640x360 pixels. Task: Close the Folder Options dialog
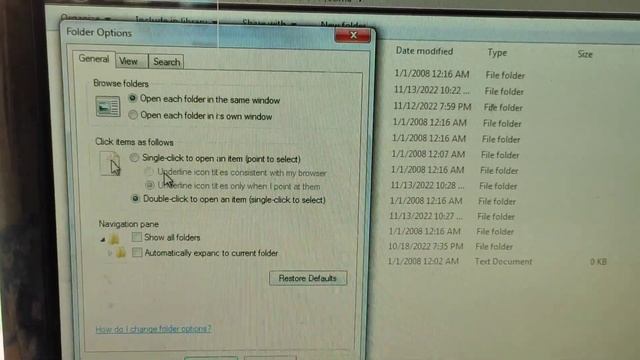point(353,36)
